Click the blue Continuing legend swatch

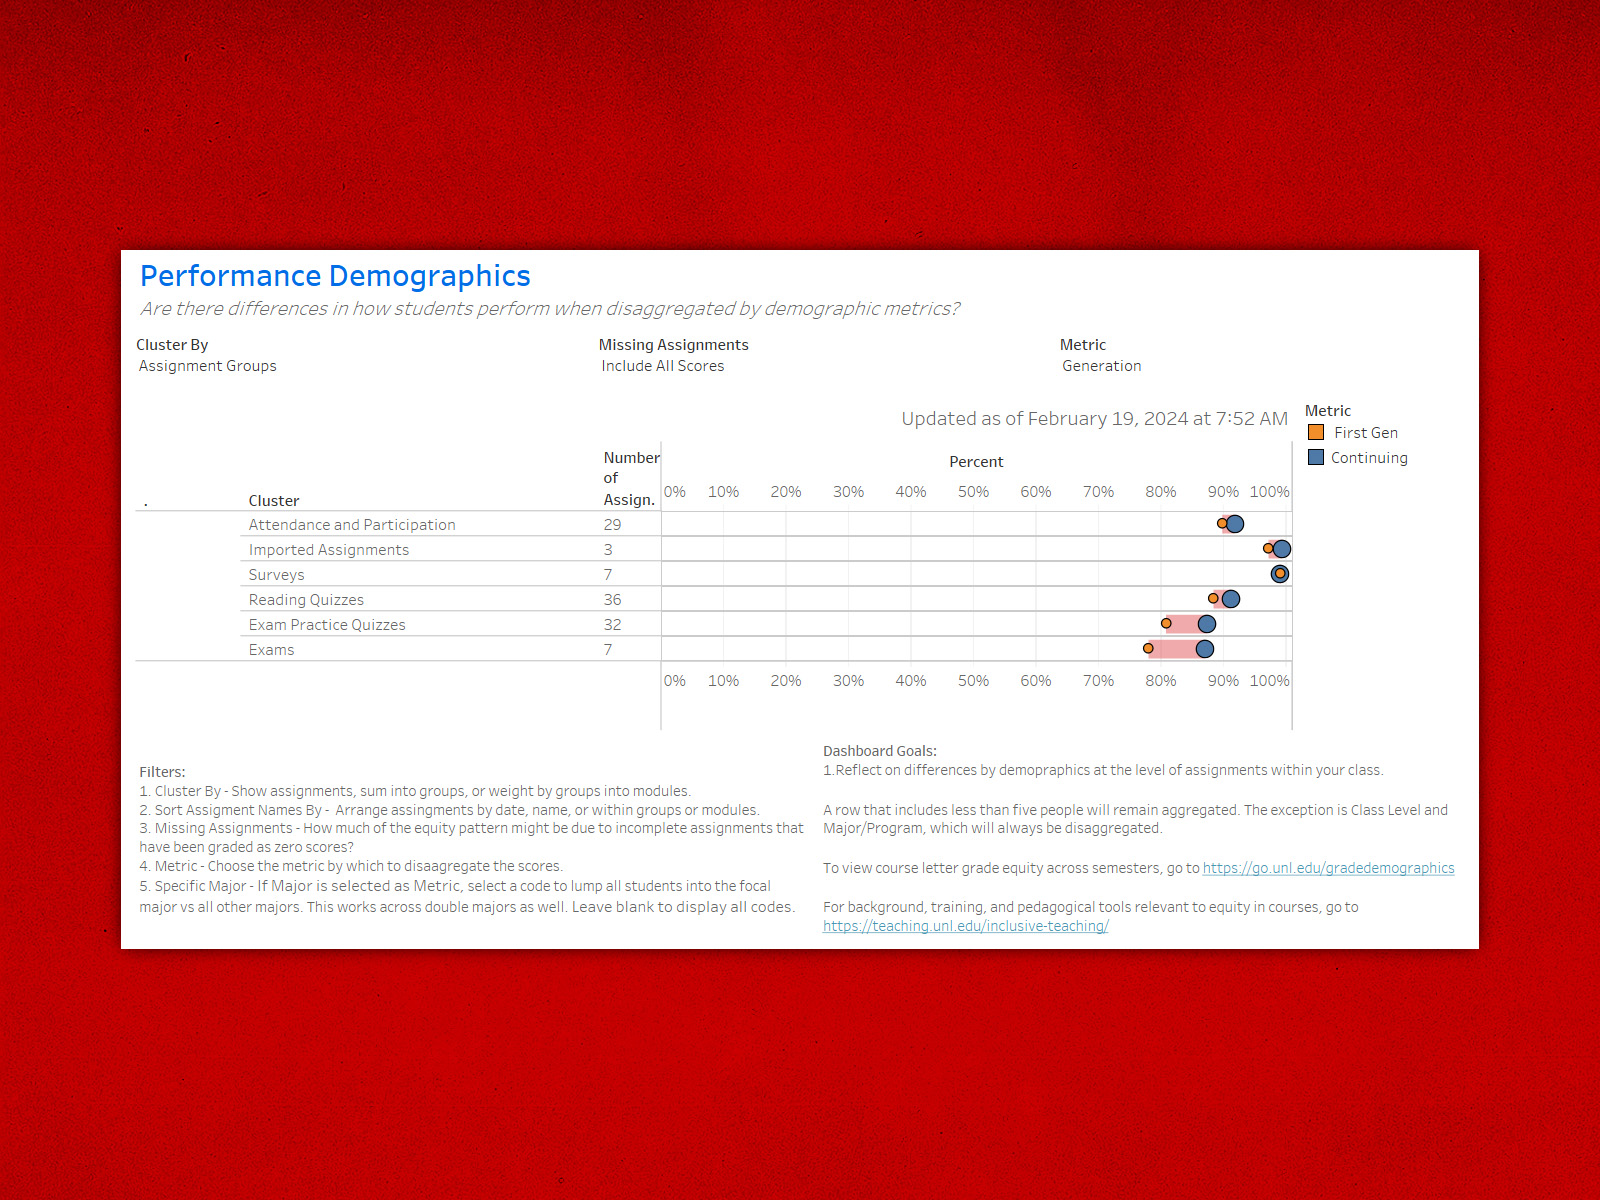coord(1316,458)
